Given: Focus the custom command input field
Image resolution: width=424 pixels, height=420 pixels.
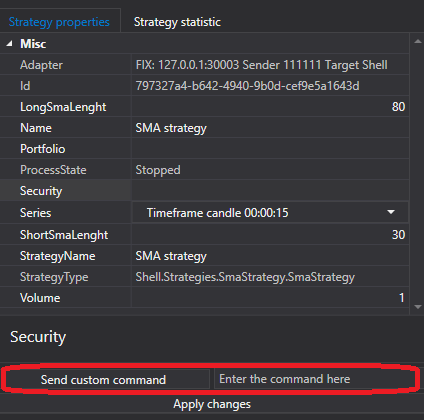Looking at the screenshot, I should (314, 379).
